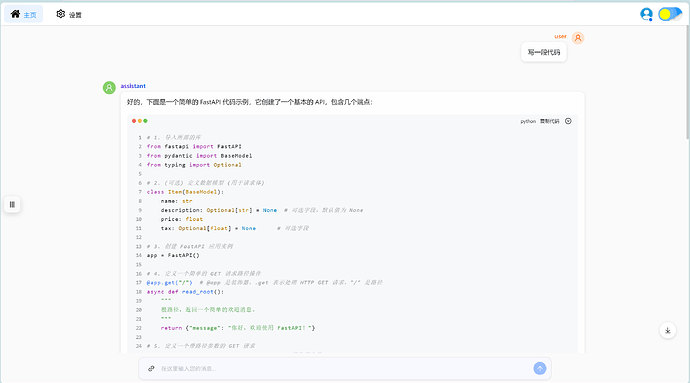Screen dimensions: 690x383
Task: Click the green assistant avatar icon
Action: click(109, 88)
